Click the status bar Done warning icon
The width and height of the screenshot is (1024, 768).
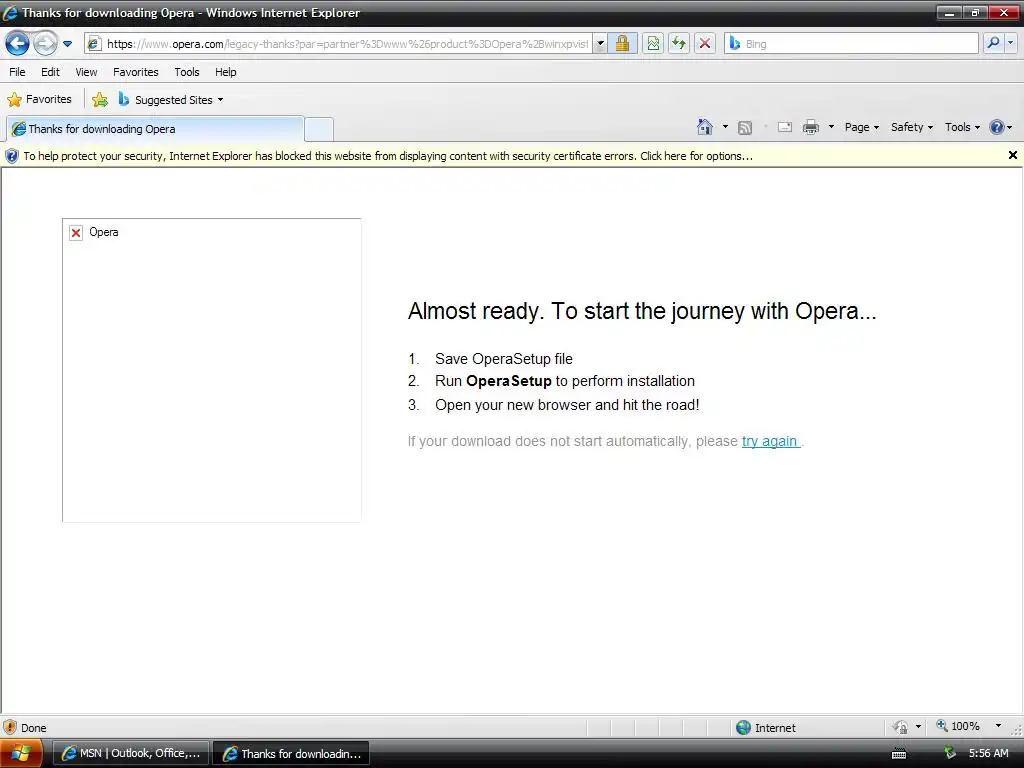10,727
